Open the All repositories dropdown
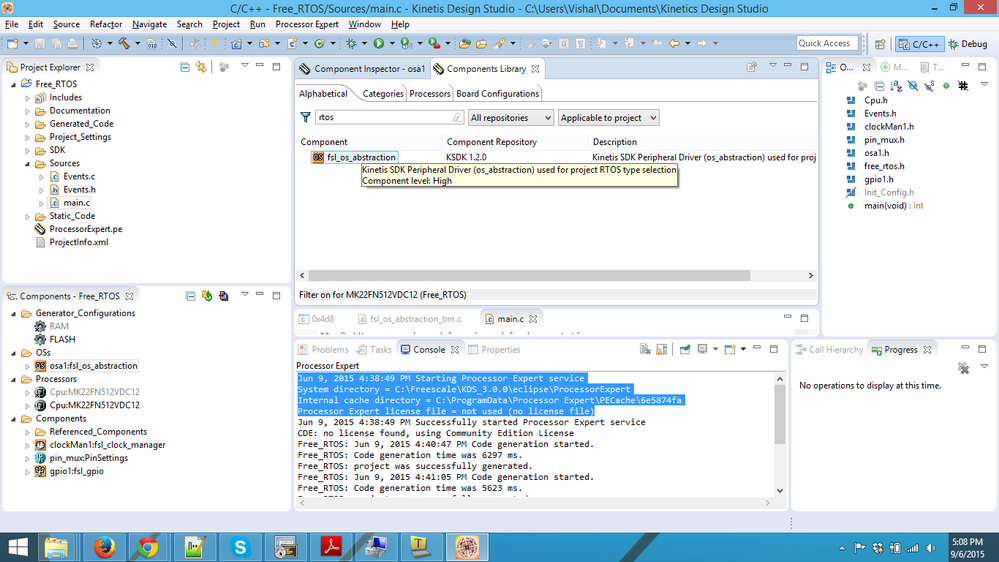Image resolution: width=999 pixels, height=562 pixels. coord(510,118)
